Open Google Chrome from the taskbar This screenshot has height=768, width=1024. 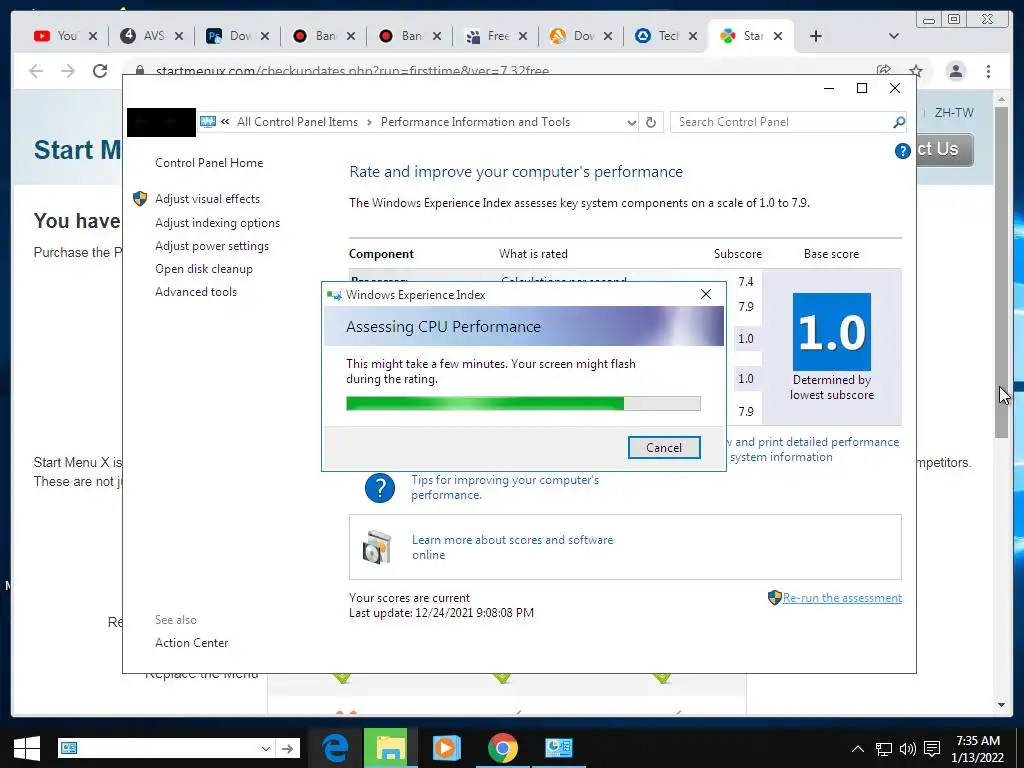[x=502, y=748]
